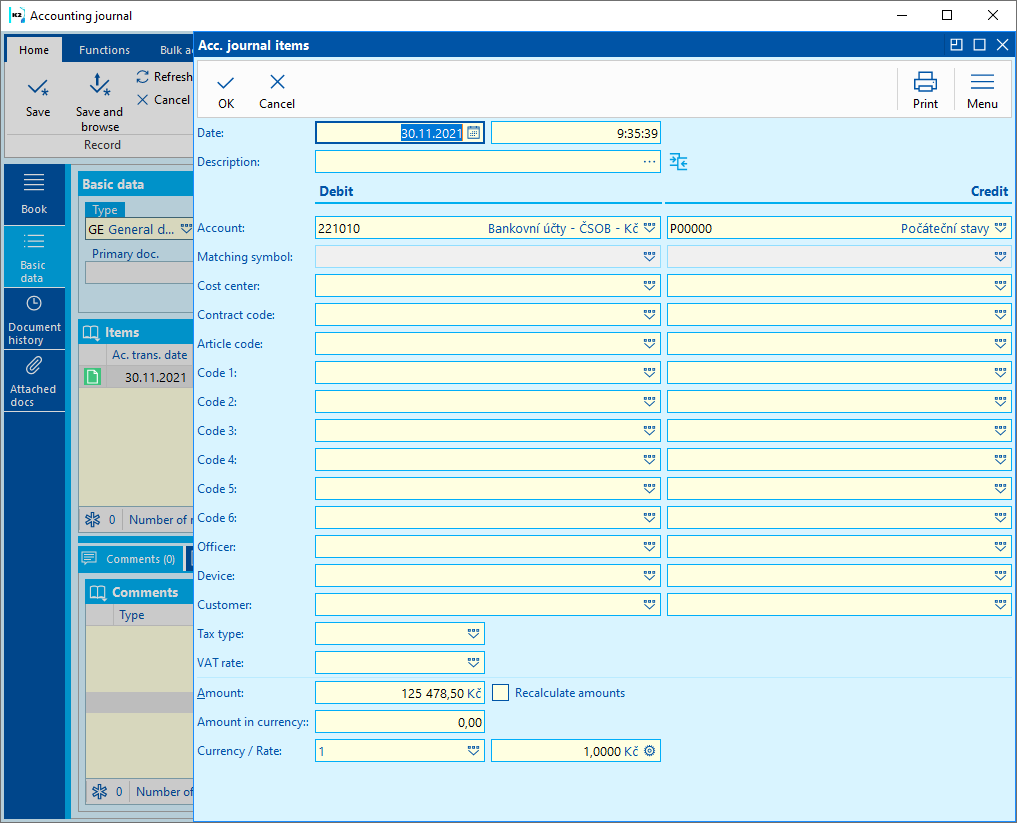Click the swap accounts icon beside Description

[679, 162]
